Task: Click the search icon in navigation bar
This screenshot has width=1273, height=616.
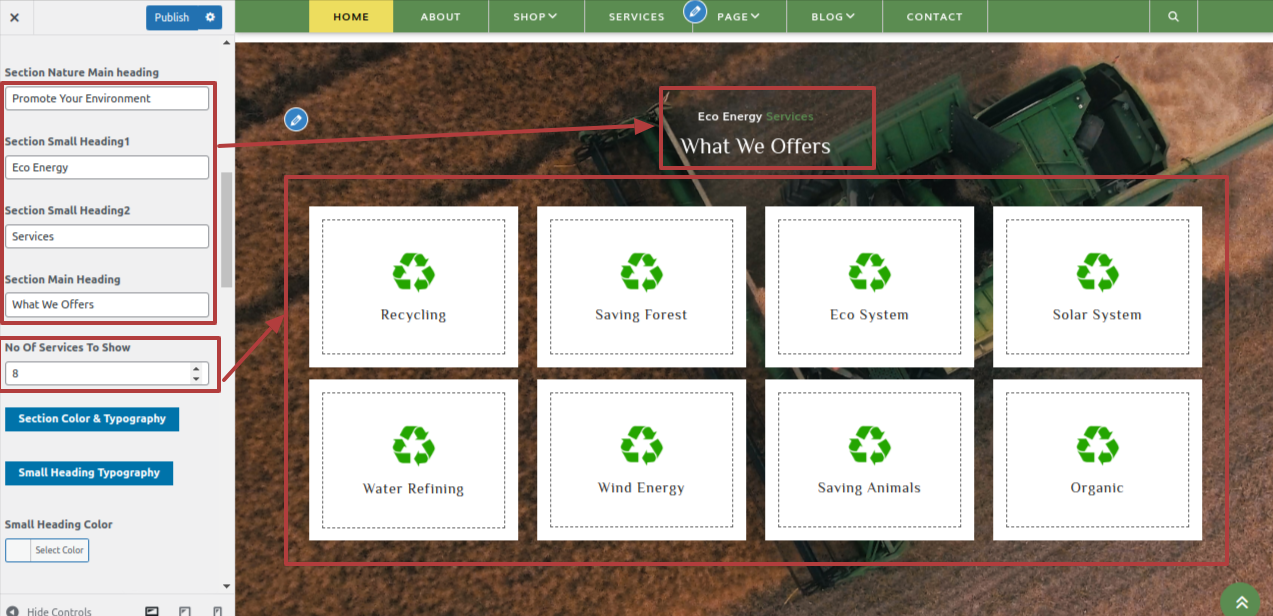Action: point(1173,17)
